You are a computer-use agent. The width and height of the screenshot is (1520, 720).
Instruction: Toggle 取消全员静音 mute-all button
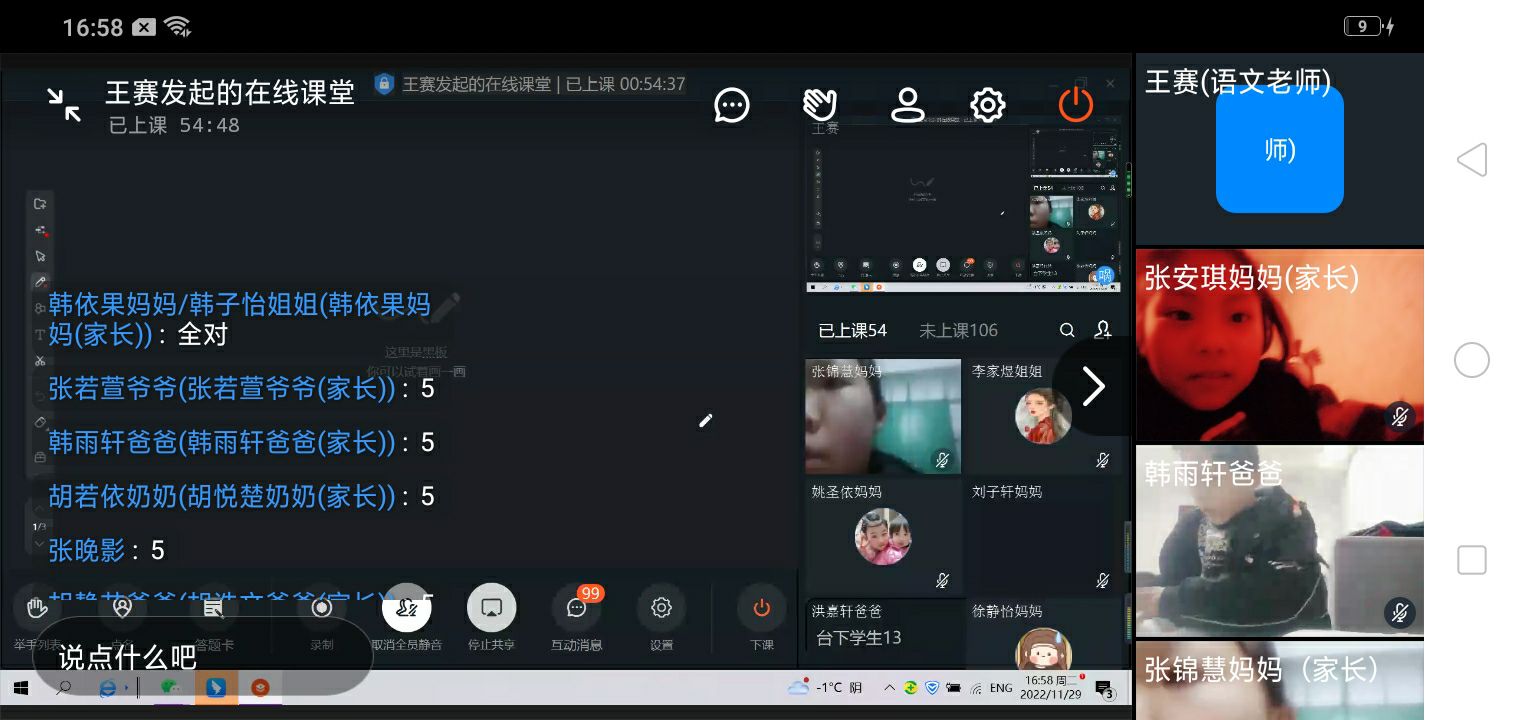point(407,608)
